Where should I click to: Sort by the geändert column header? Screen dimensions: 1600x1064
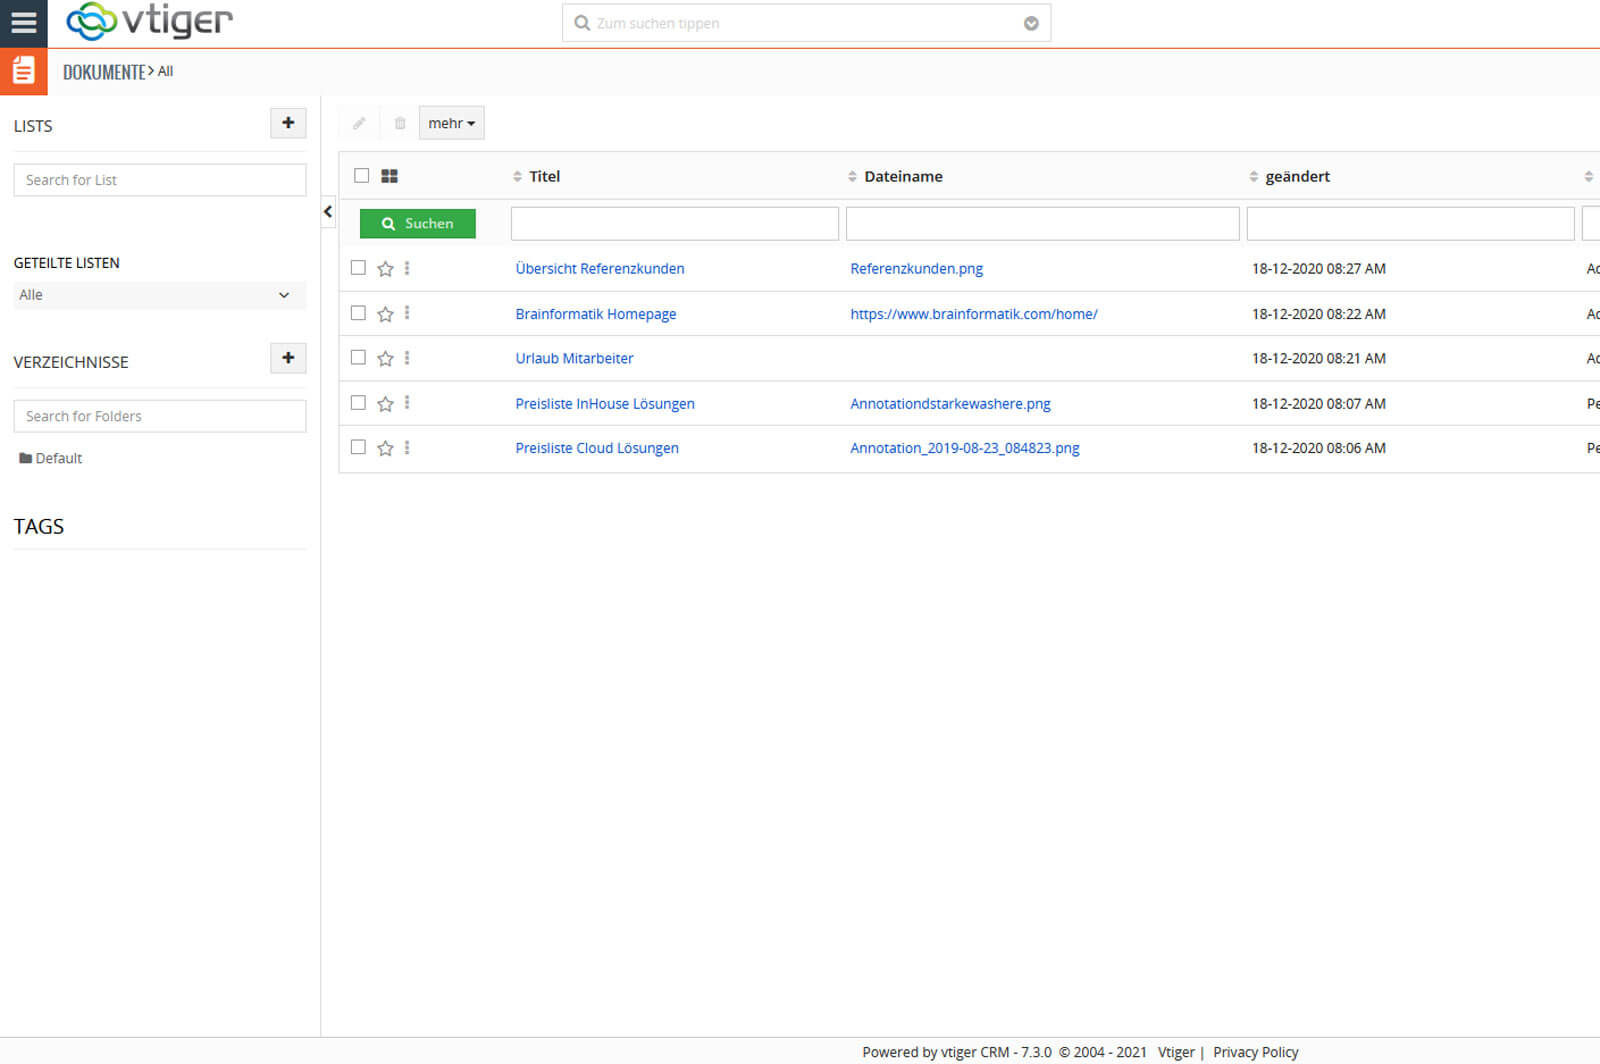[1297, 176]
